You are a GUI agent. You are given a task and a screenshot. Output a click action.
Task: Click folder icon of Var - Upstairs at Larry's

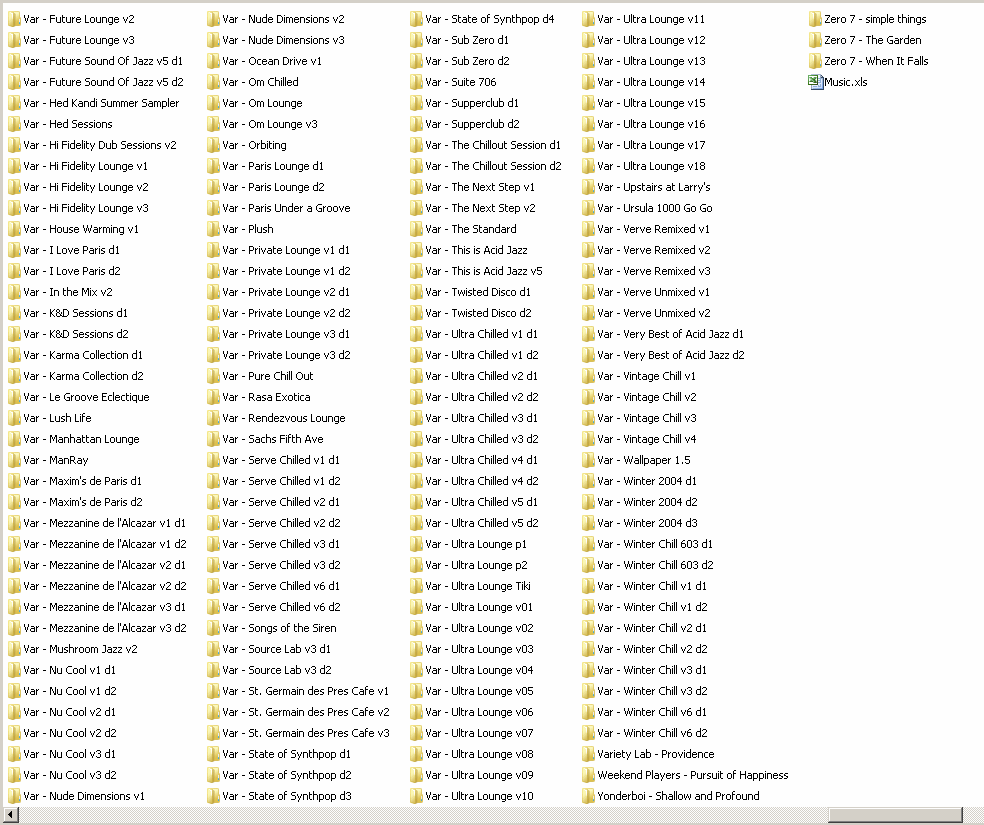coord(588,188)
